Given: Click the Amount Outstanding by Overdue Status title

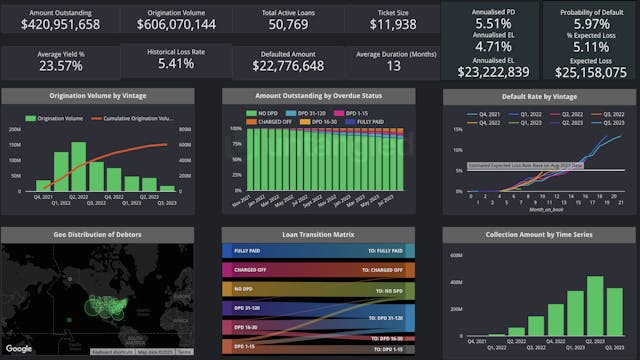Looking at the screenshot, I should [x=319, y=96].
